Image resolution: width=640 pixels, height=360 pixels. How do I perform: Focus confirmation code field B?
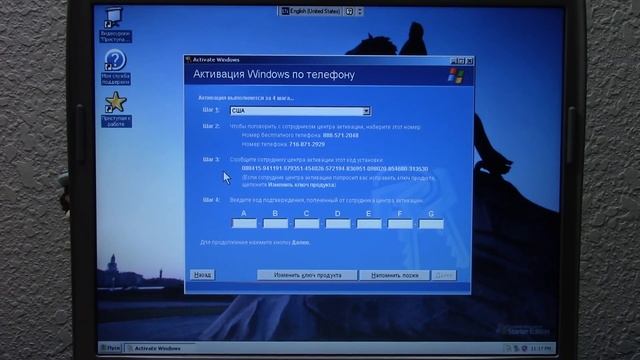pos(276,224)
